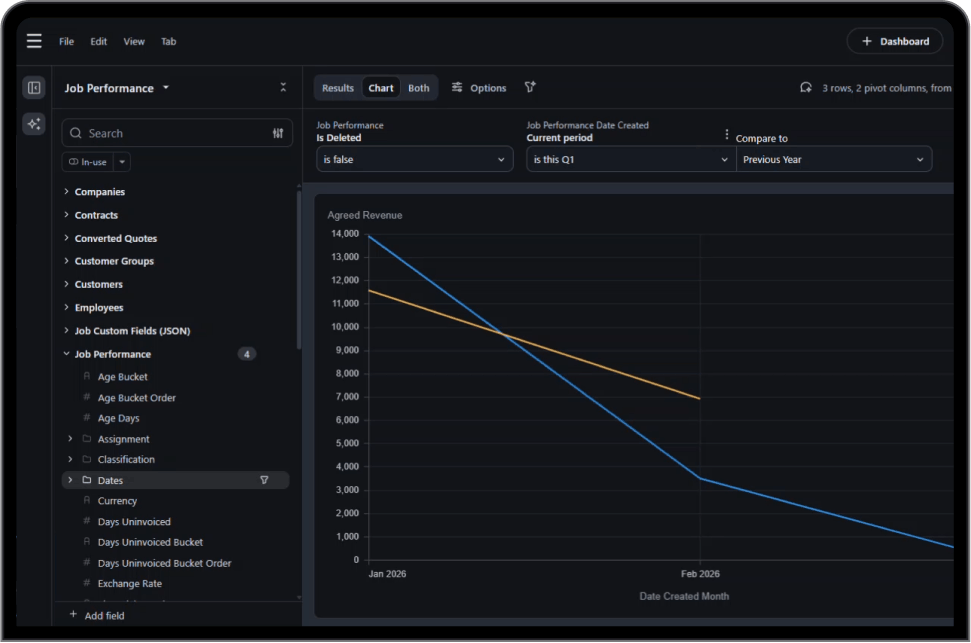Open the File menu
The width and height of the screenshot is (971, 643).
pos(66,42)
